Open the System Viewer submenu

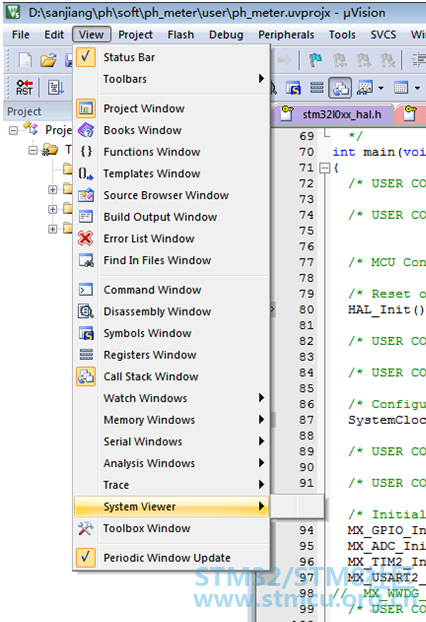coord(172,507)
